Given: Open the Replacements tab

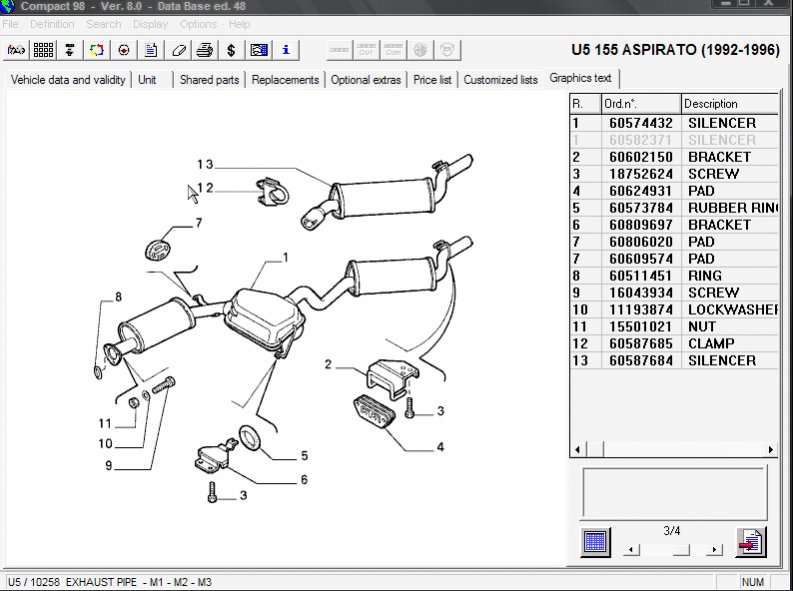Looking at the screenshot, I should tap(285, 80).
